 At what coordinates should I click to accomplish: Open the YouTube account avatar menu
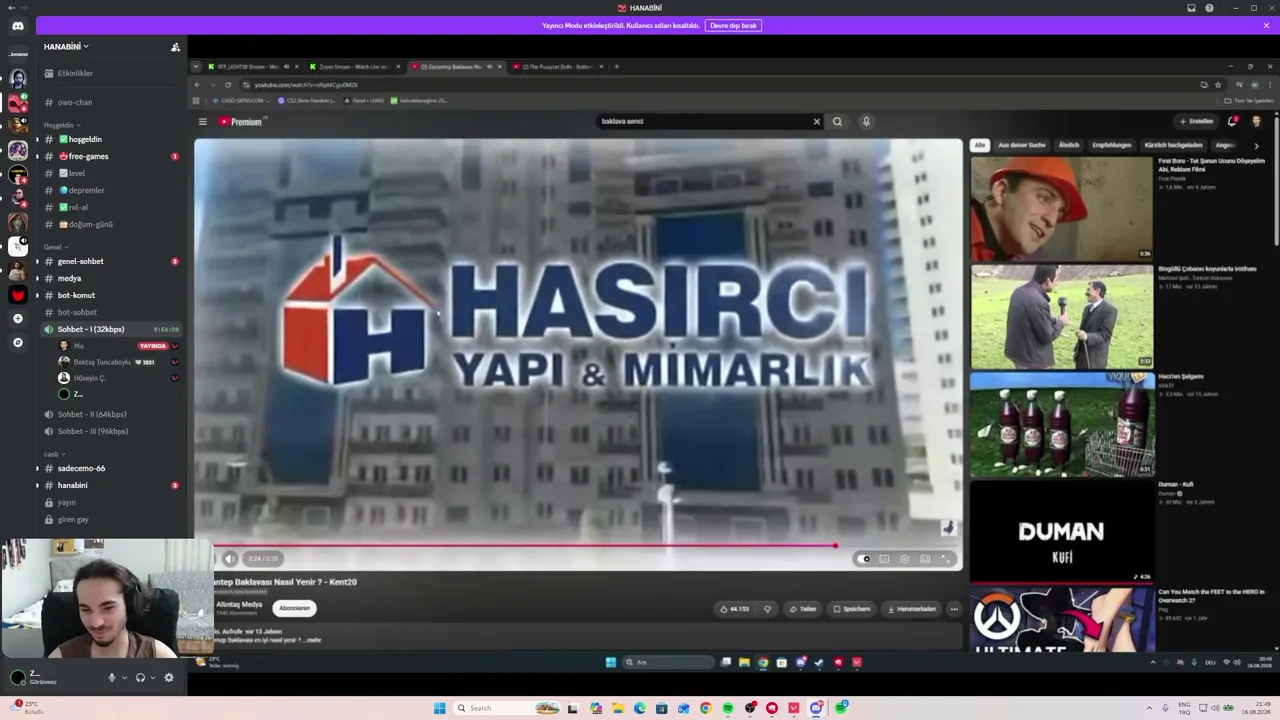point(1256,122)
